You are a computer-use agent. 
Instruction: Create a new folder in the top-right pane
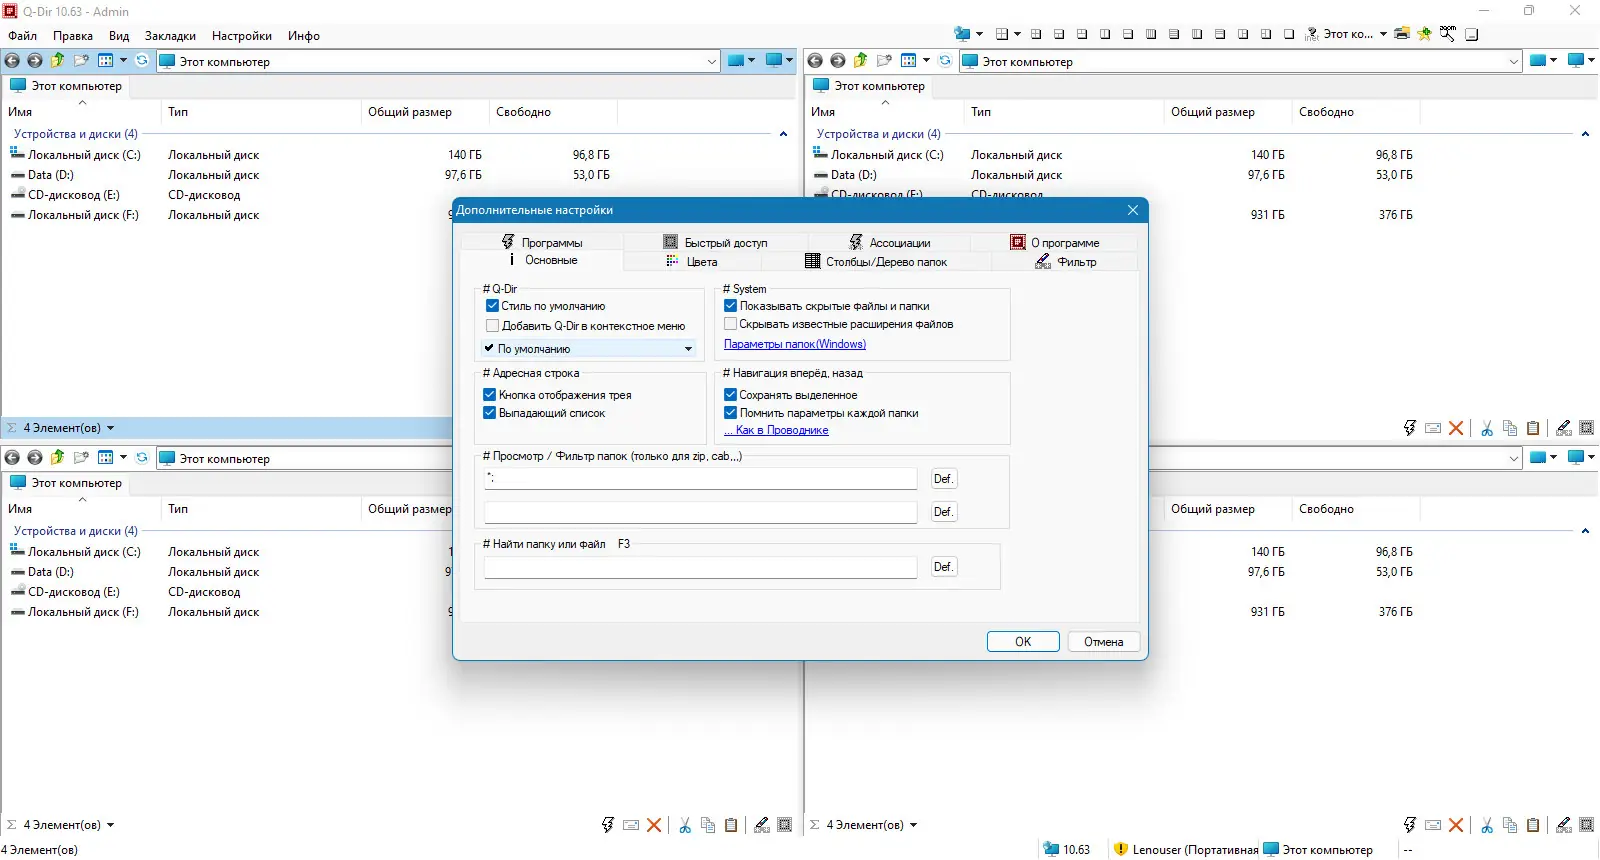coord(884,61)
